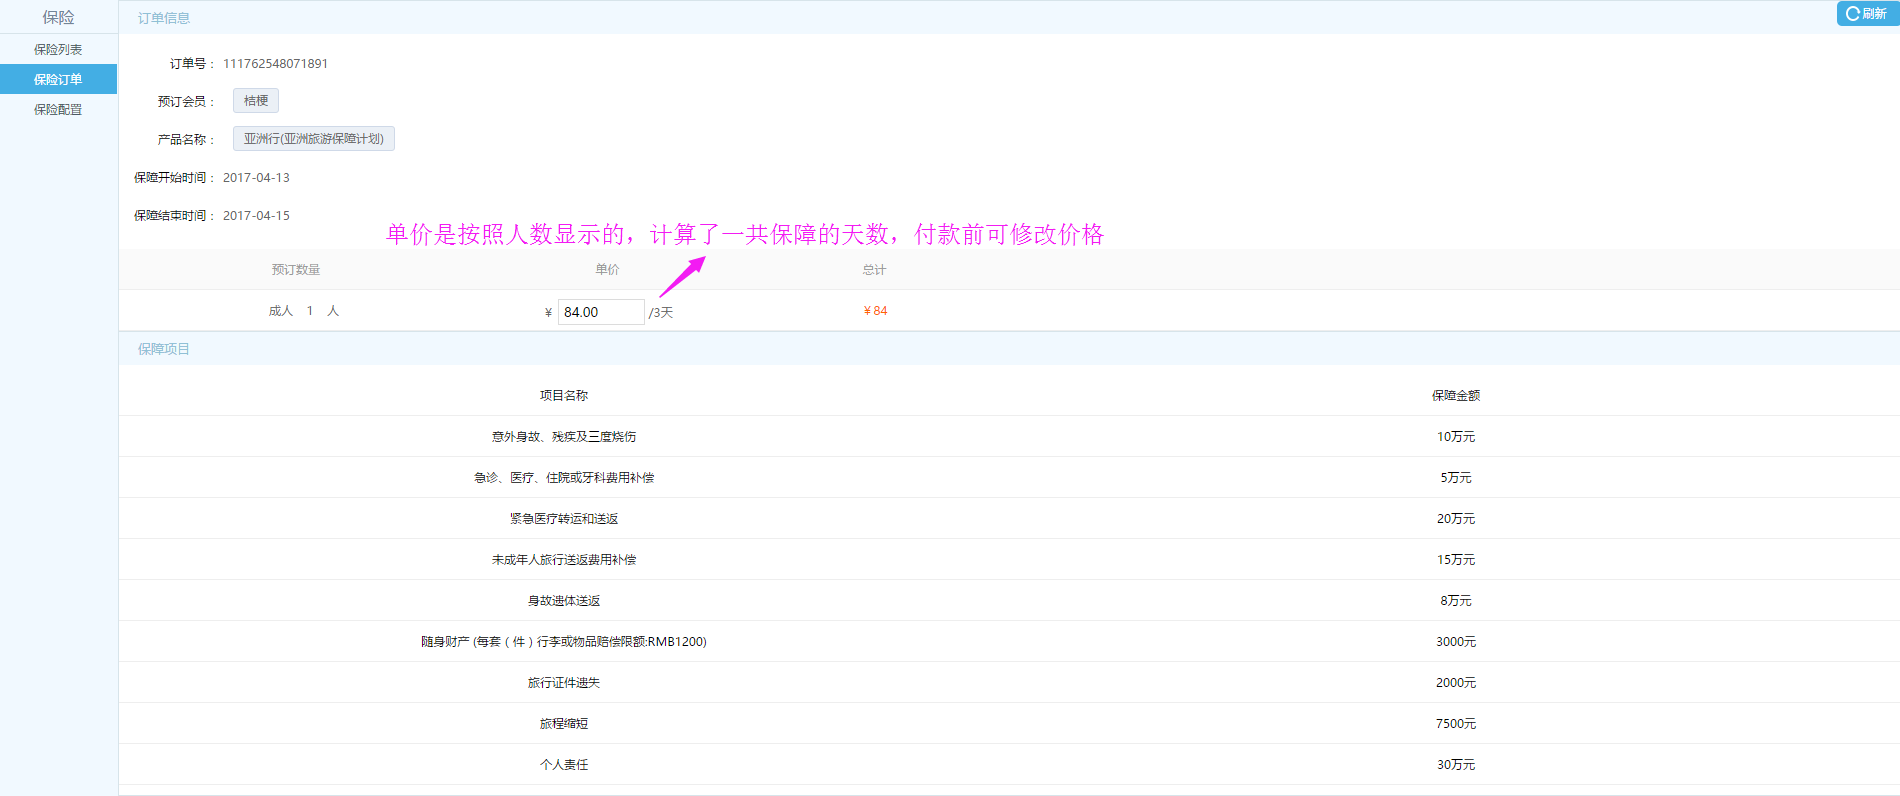Click the 保险 sidebar heading
The image size is (1900, 796).
(58, 17)
